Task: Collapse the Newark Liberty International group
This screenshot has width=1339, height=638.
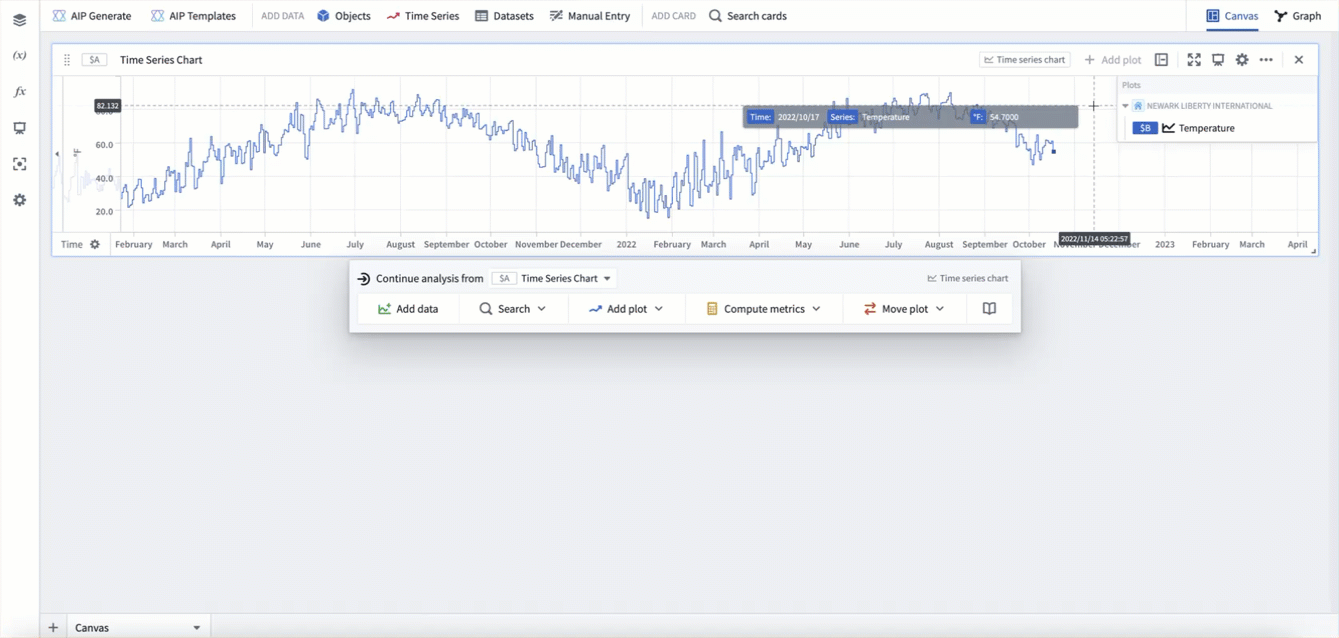Action: click(x=1125, y=106)
